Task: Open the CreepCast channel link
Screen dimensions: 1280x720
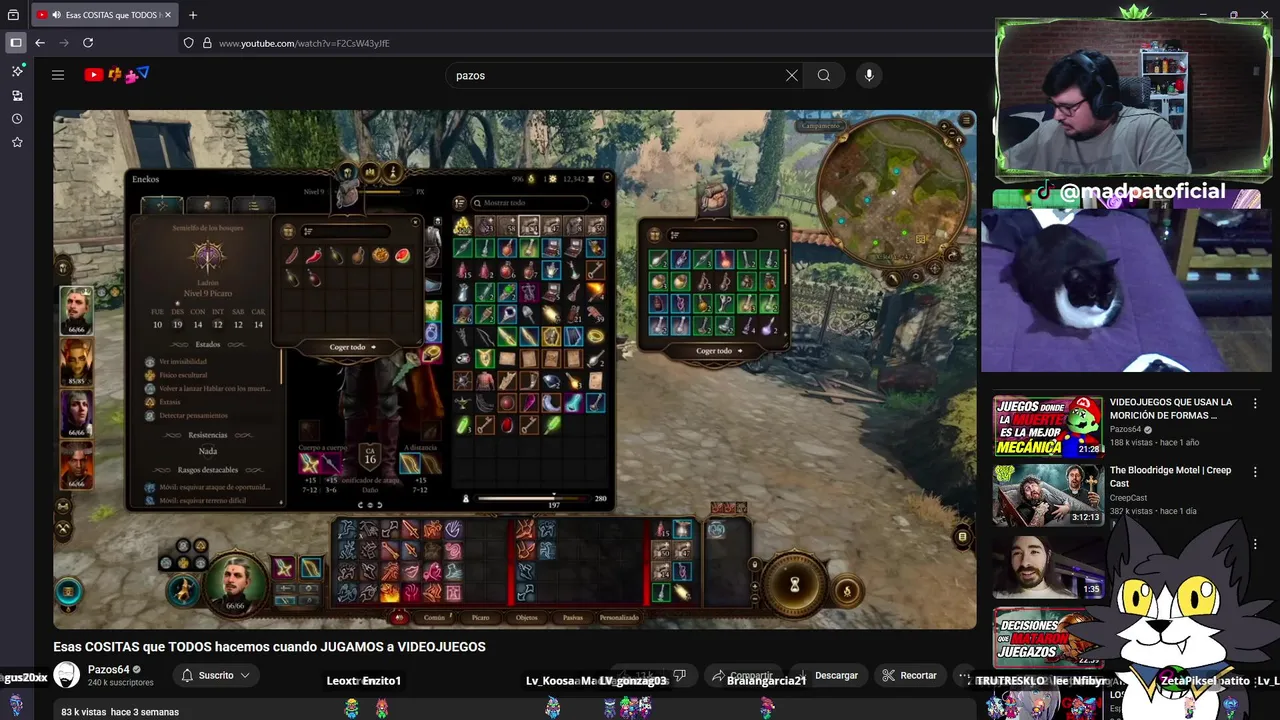Action: click(x=1128, y=498)
